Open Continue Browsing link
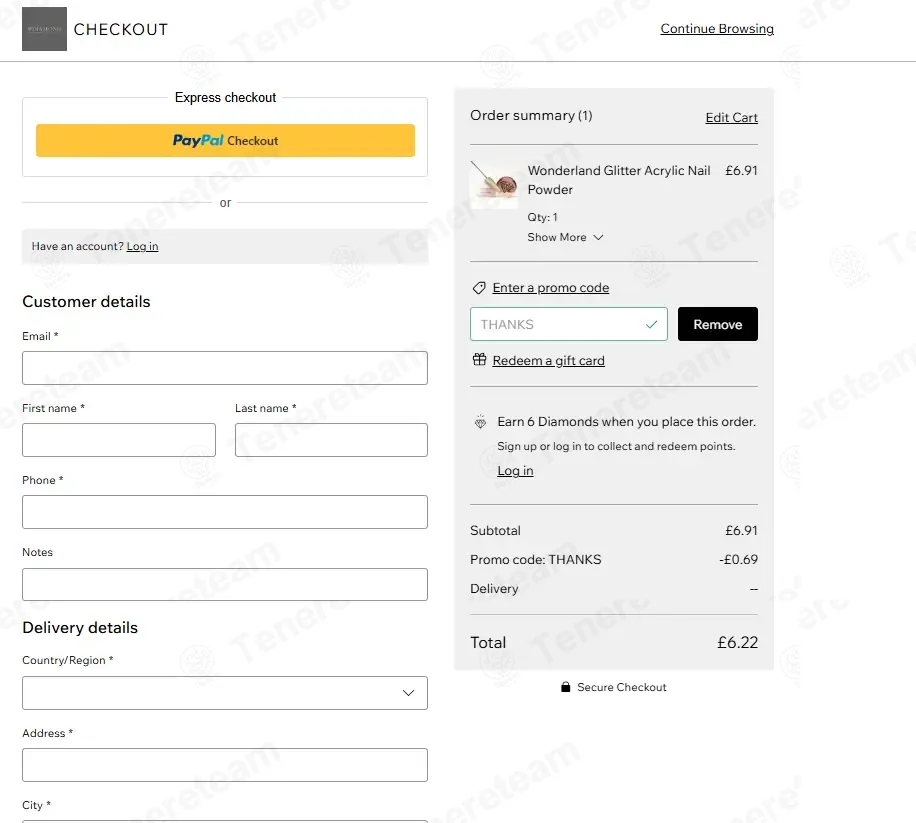This screenshot has height=823, width=916. coord(717,29)
